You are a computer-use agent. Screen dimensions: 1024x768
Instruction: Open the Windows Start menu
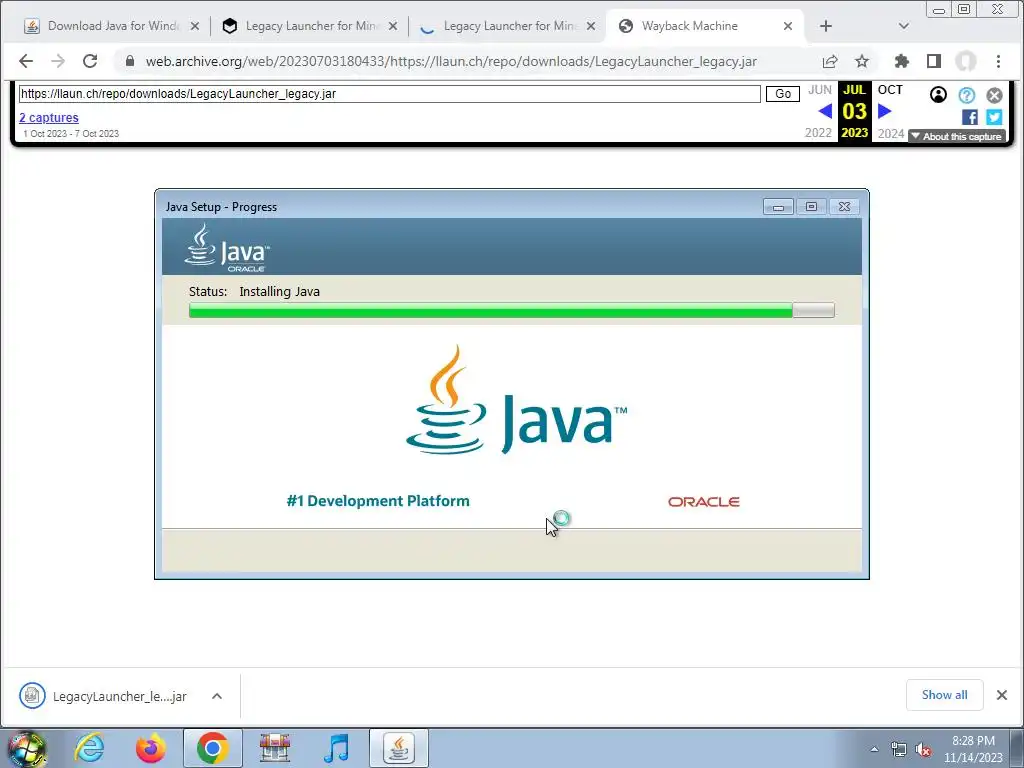point(26,748)
